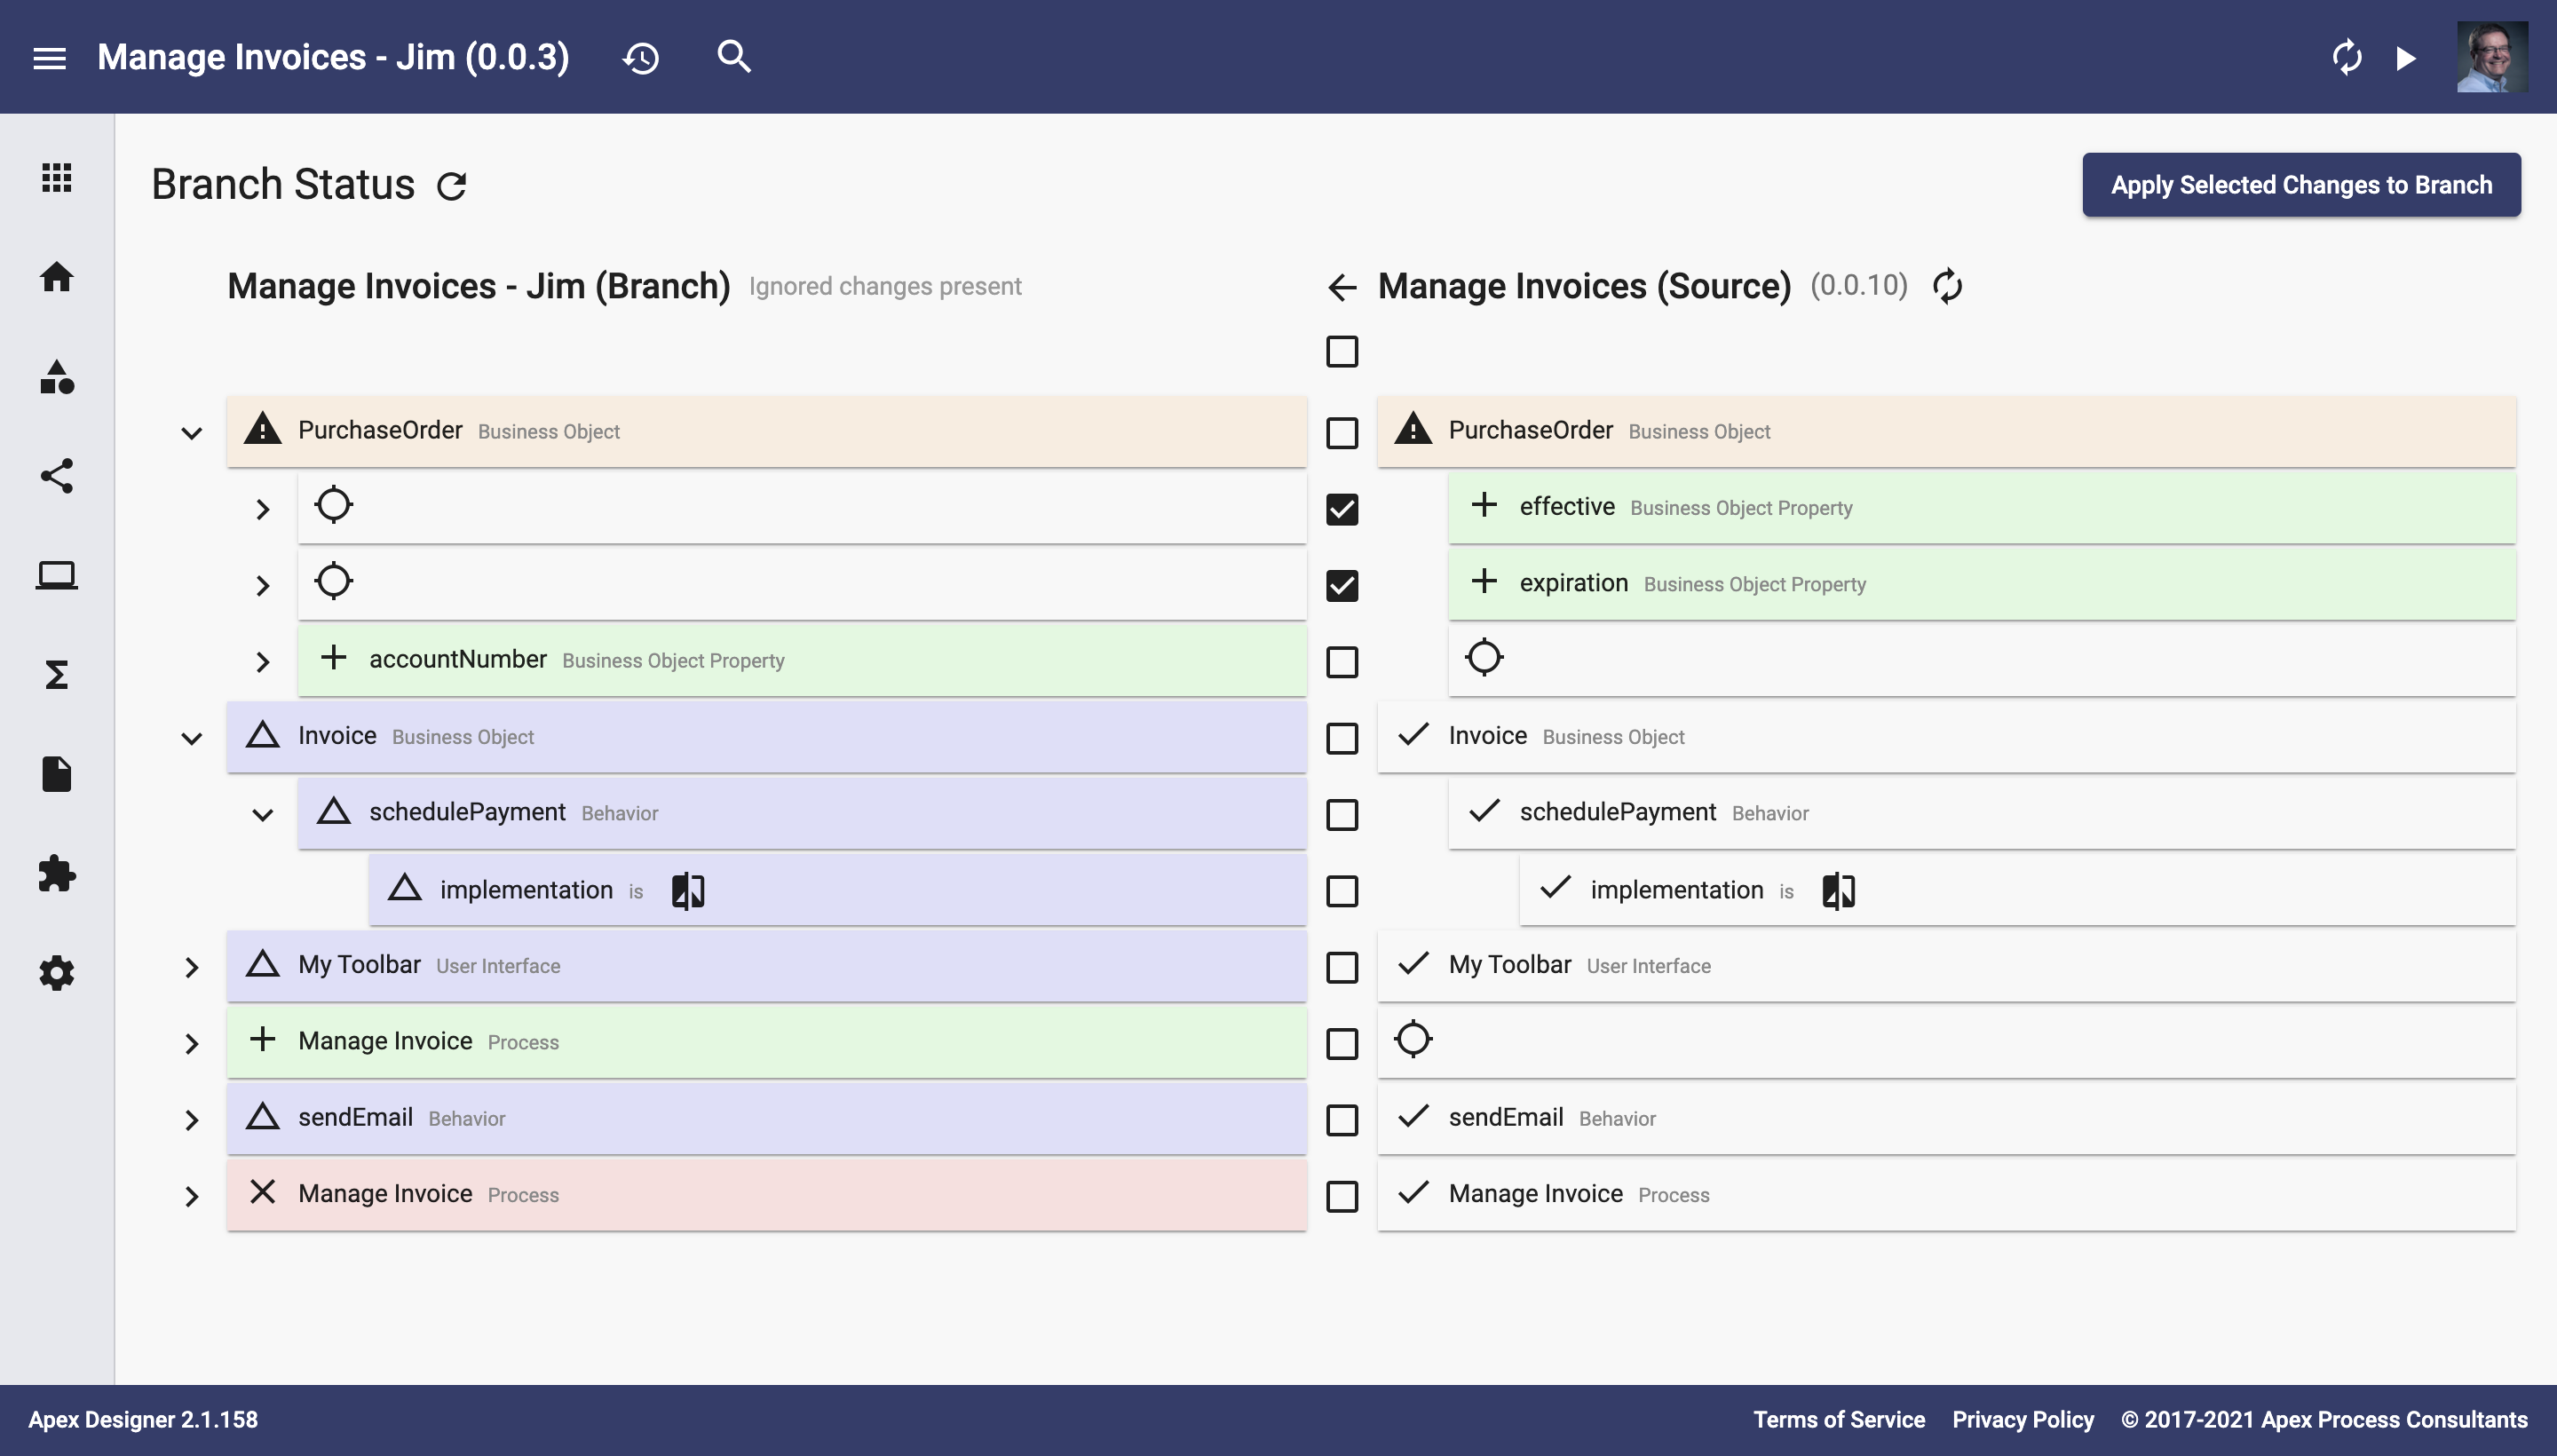Expand the PurchaseOrder Business Object row

[192, 429]
